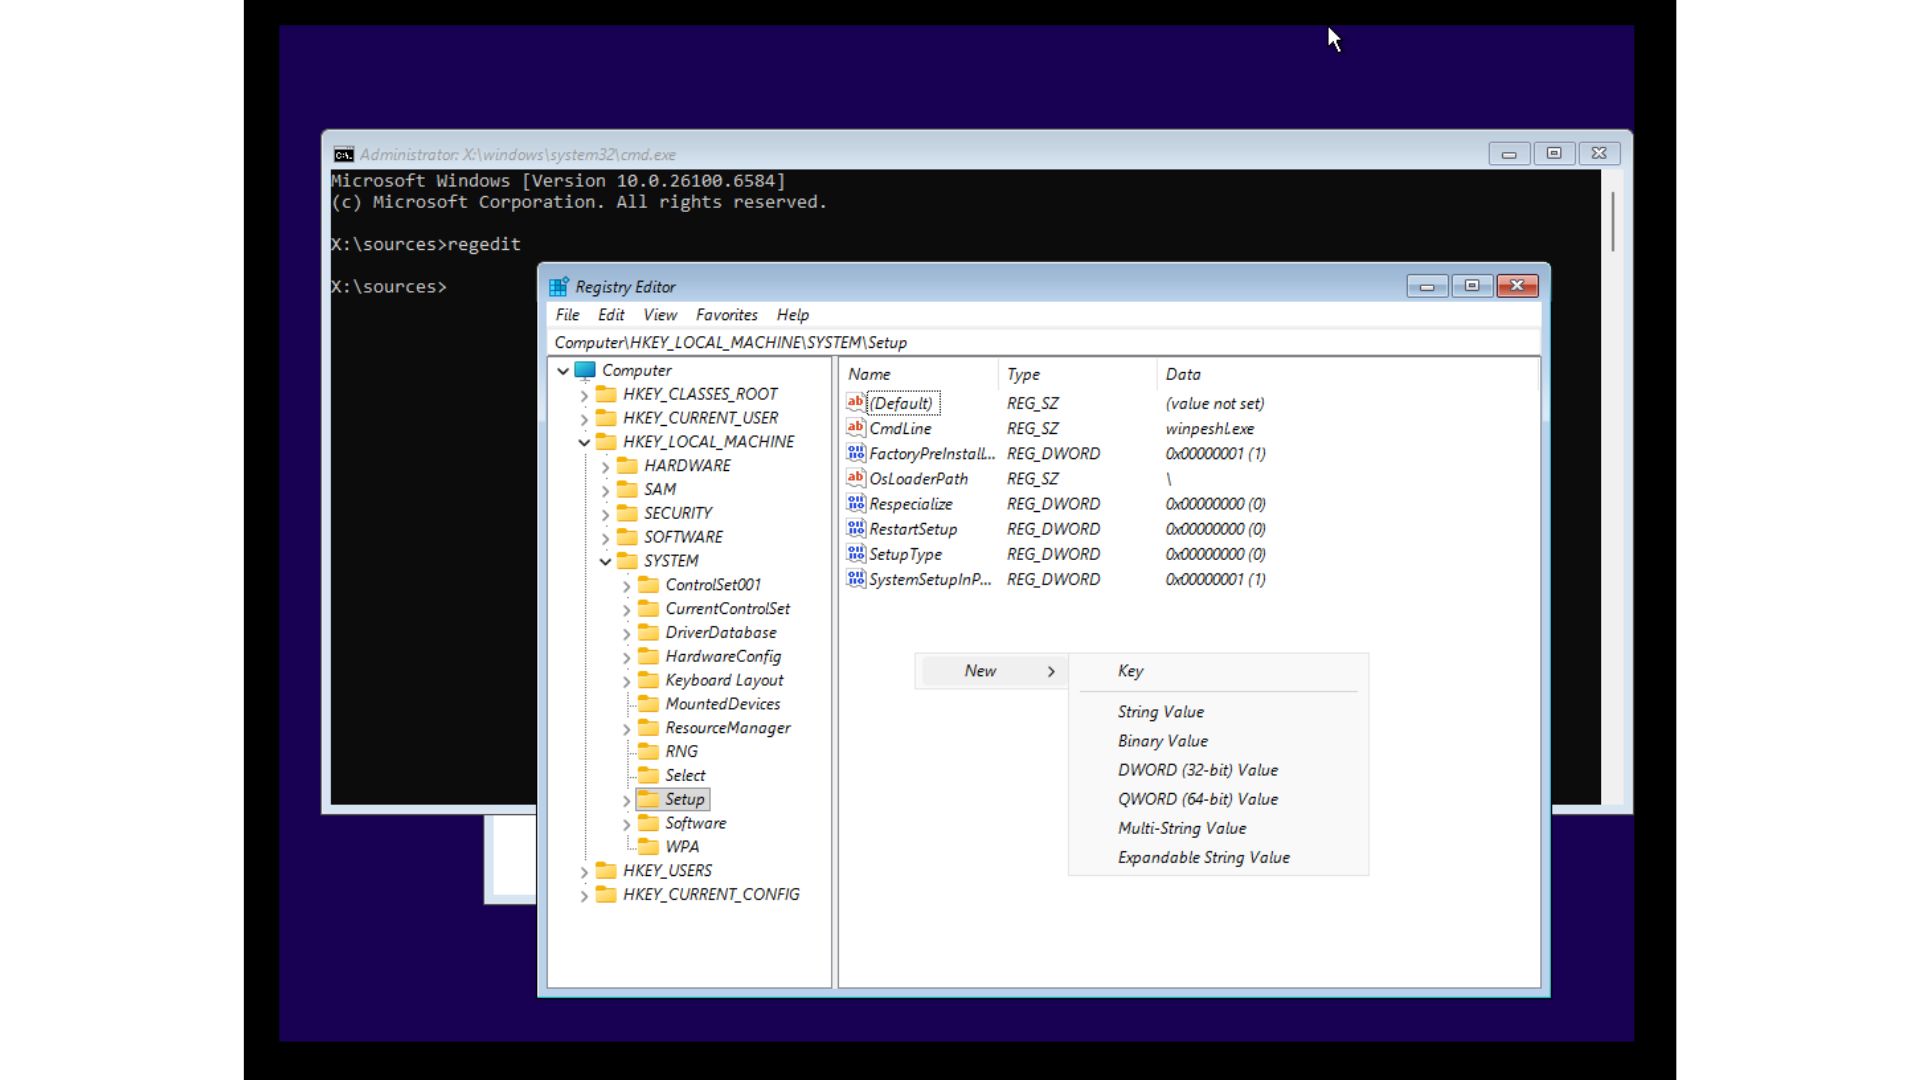
Task: Expand the ControlSet001 branch
Action: tap(625, 585)
